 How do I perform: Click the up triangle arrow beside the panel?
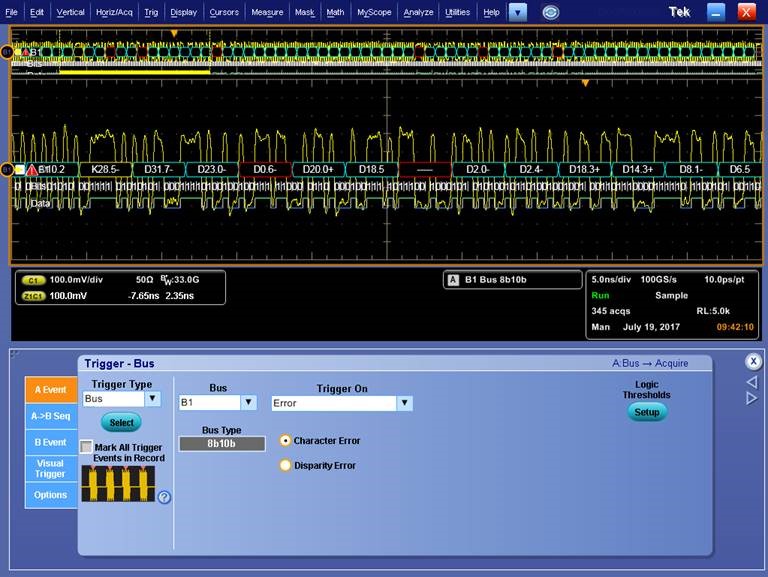(x=752, y=382)
